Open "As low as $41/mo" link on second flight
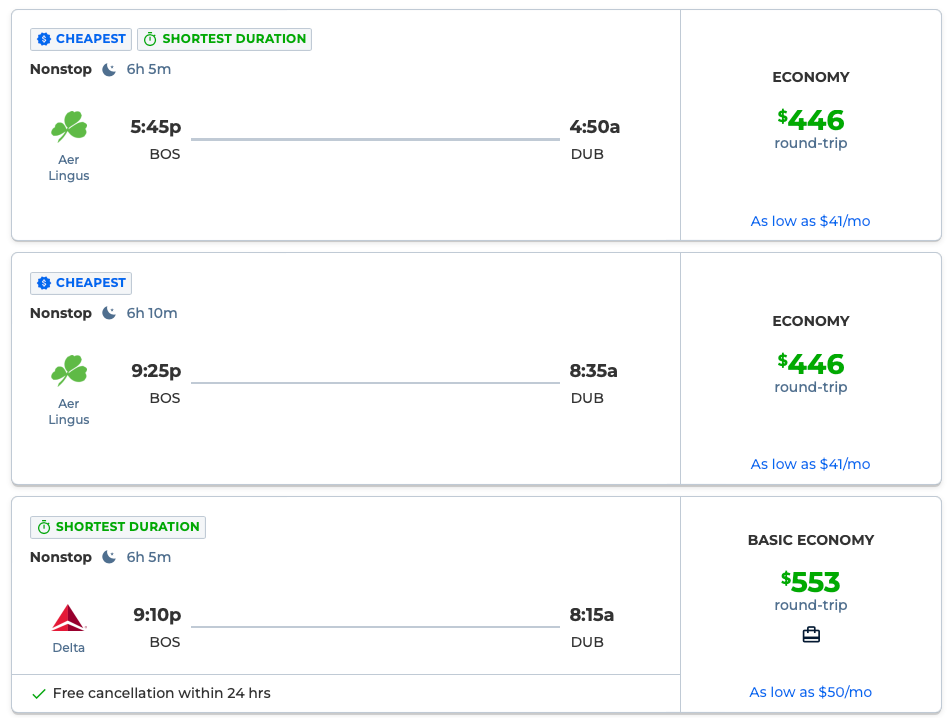 pyautogui.click(x=810, y=464)
